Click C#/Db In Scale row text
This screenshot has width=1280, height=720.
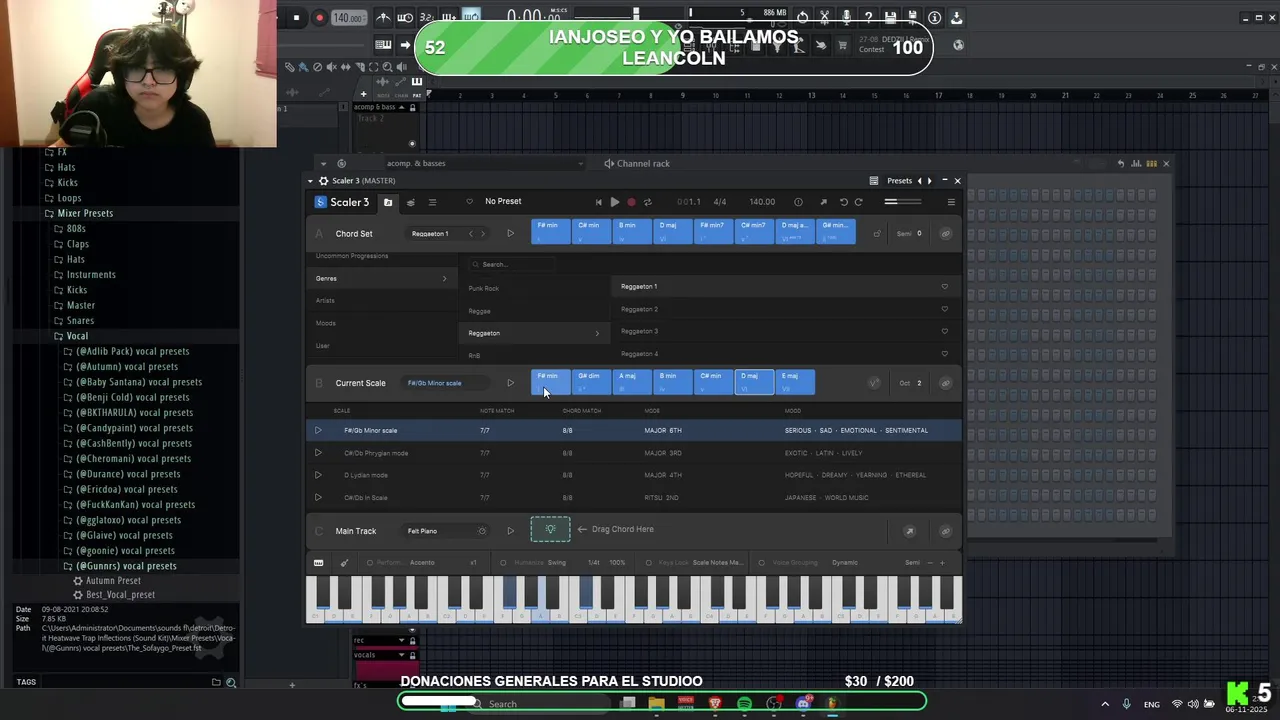(366, 498)
